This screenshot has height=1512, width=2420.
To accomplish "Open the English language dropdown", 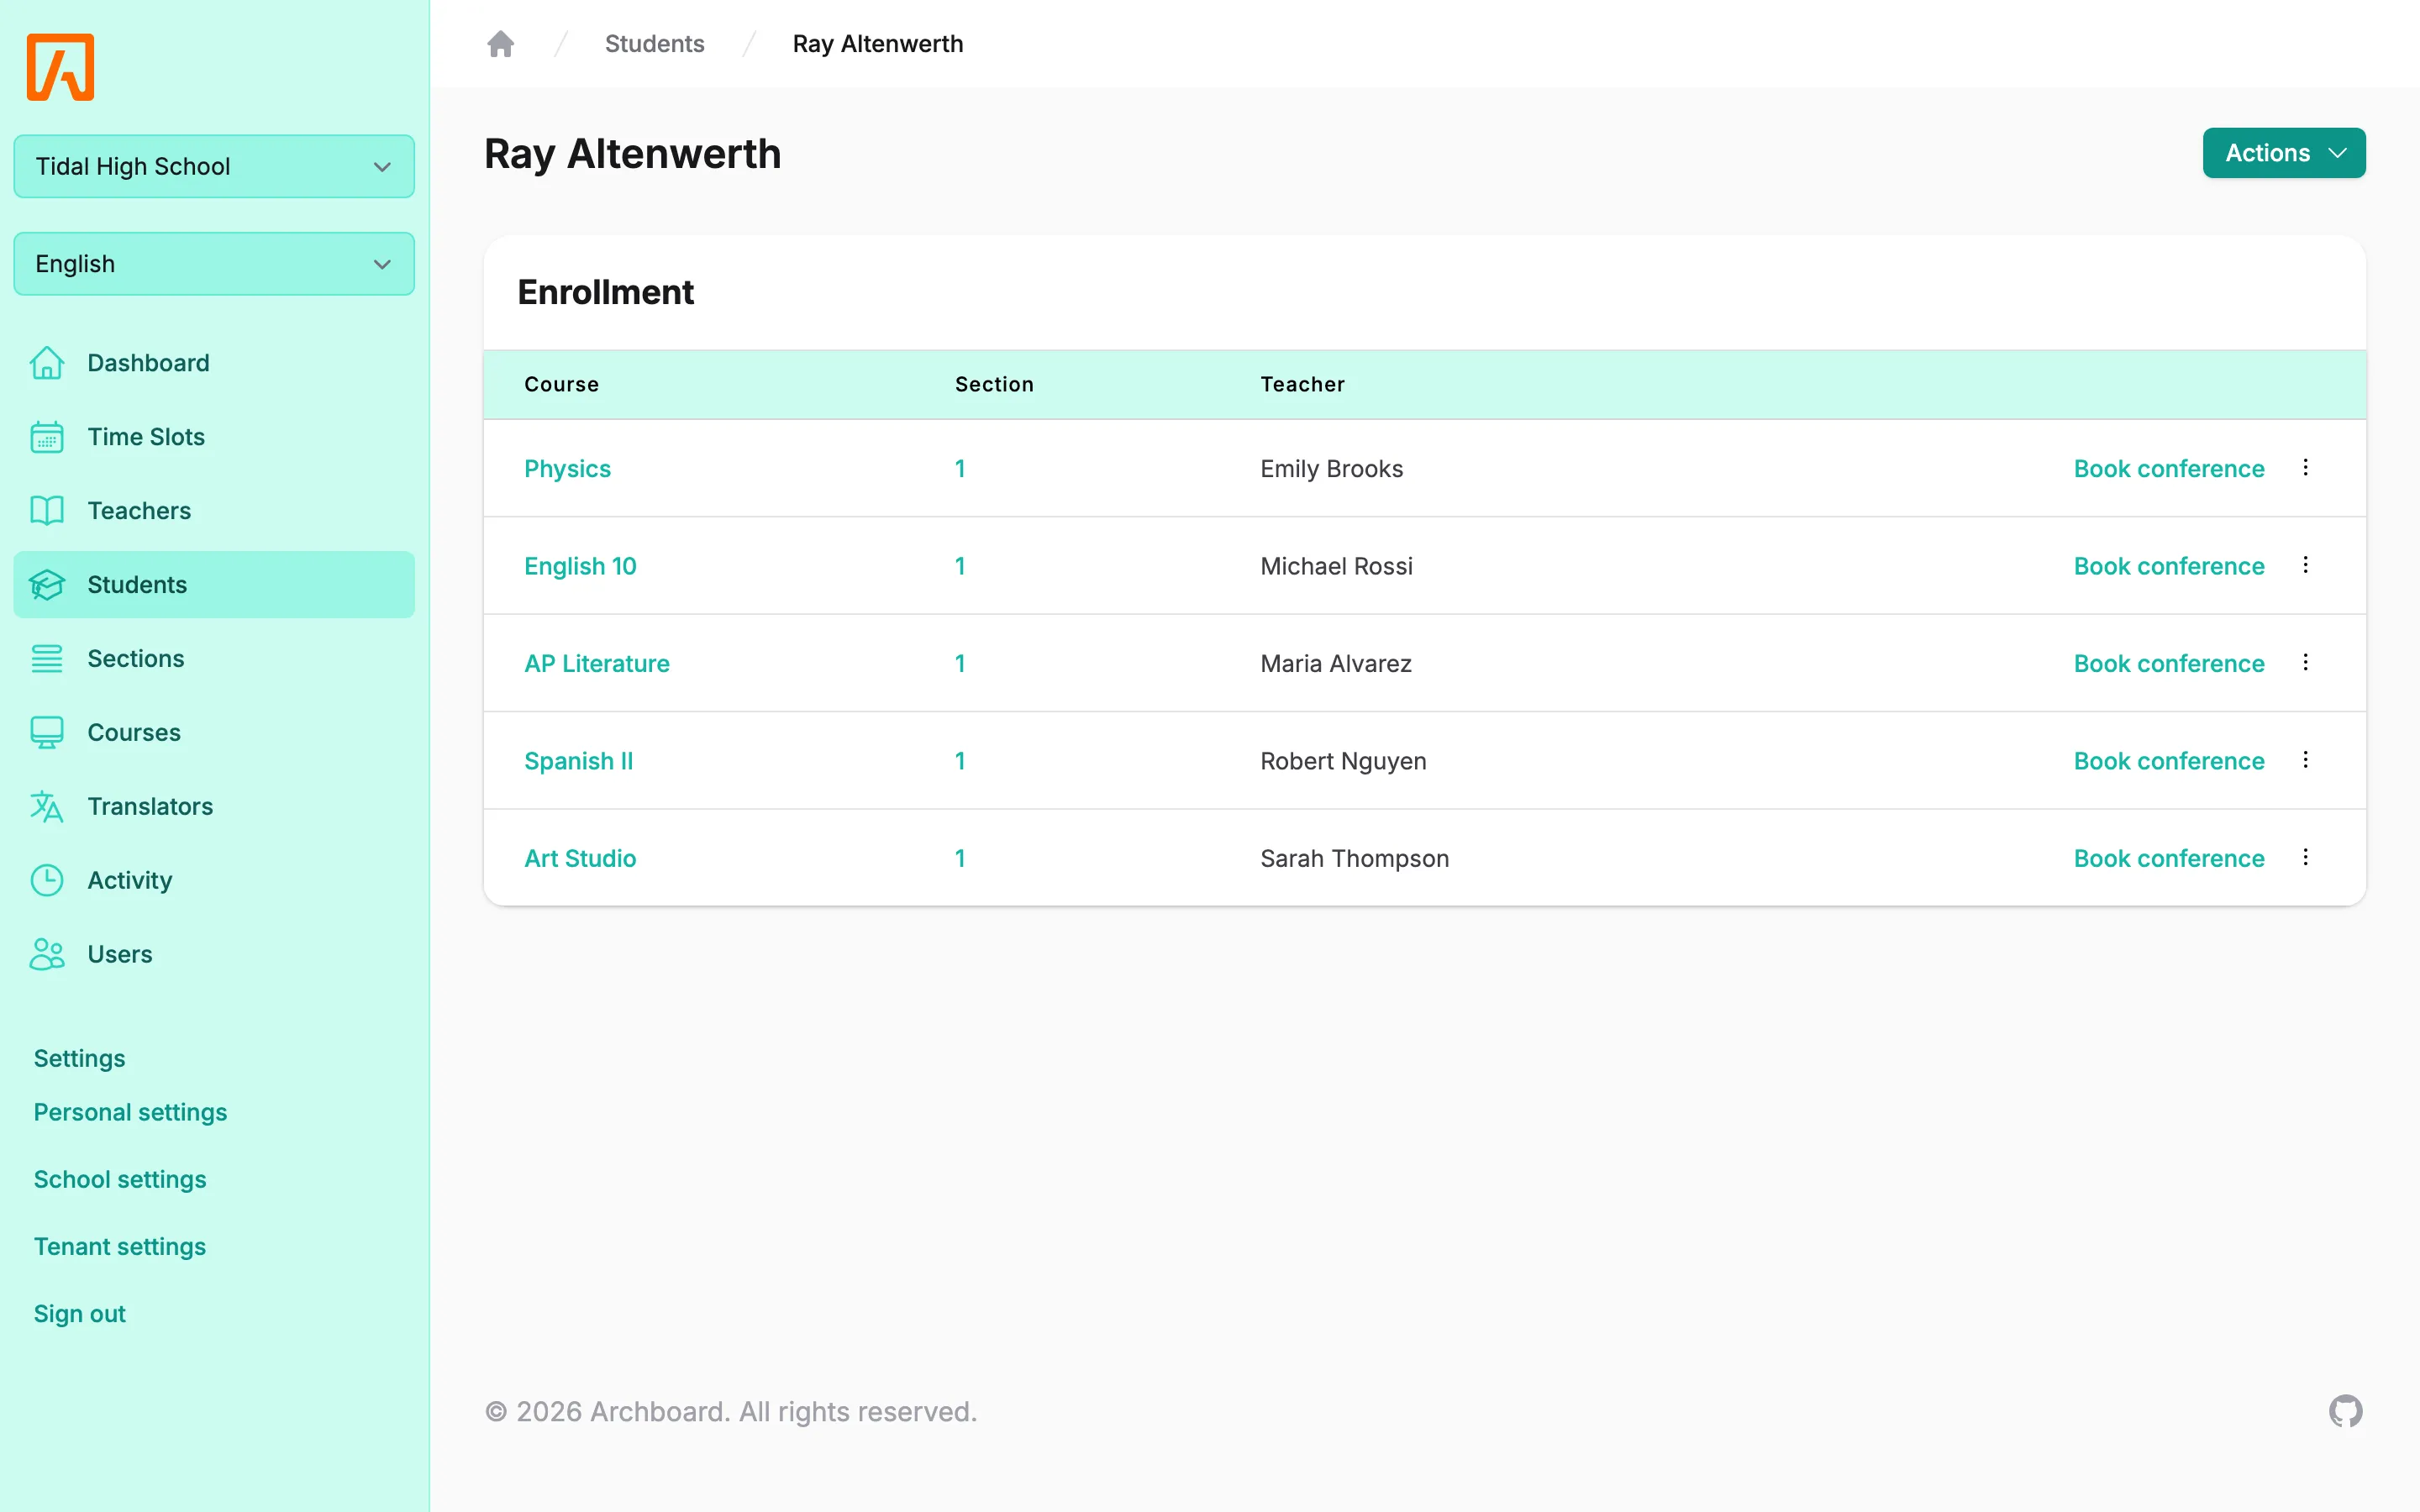I will [x=214, y=264].
